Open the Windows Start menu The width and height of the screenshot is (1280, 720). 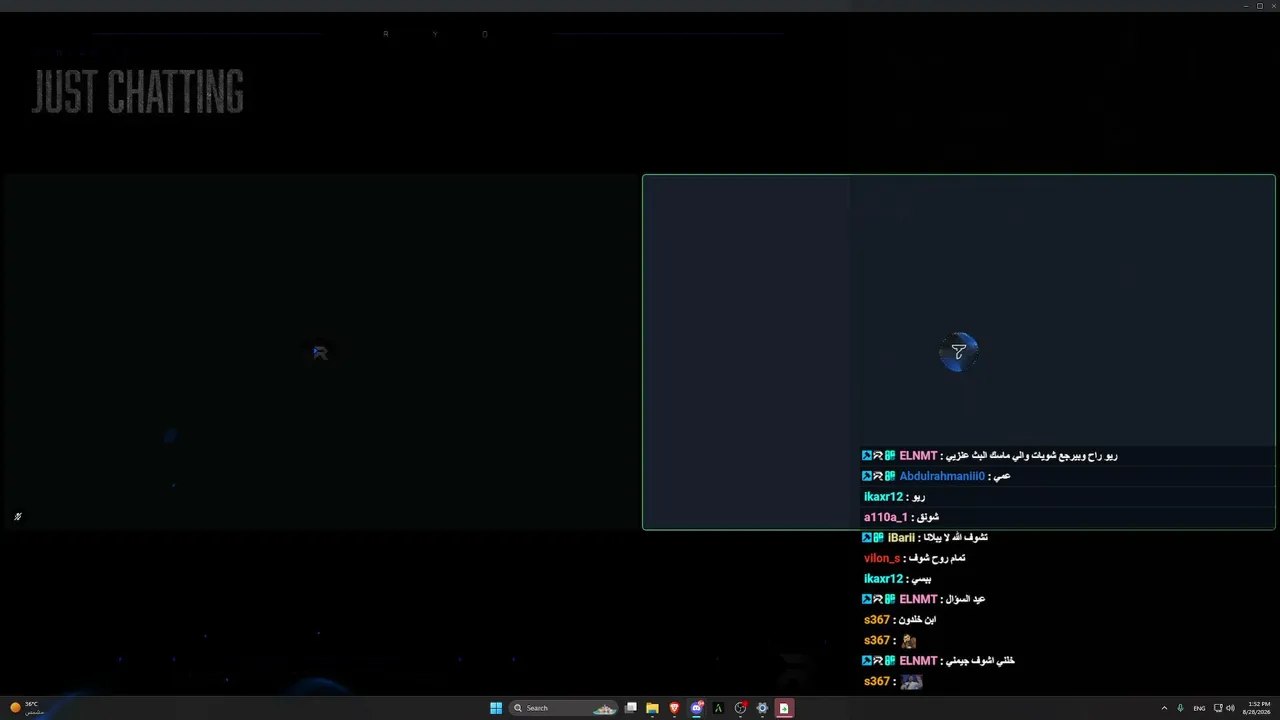coord(496,708)
